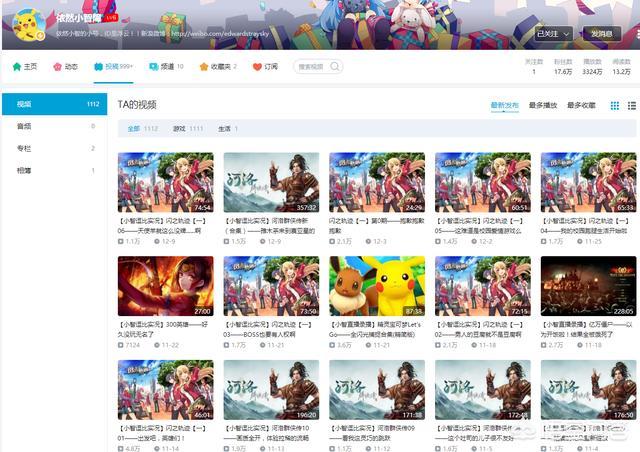Click the 关注数 stat
The height and width of the screenshot is (452, 640).
pyautogui.click(x=534, y=67)
